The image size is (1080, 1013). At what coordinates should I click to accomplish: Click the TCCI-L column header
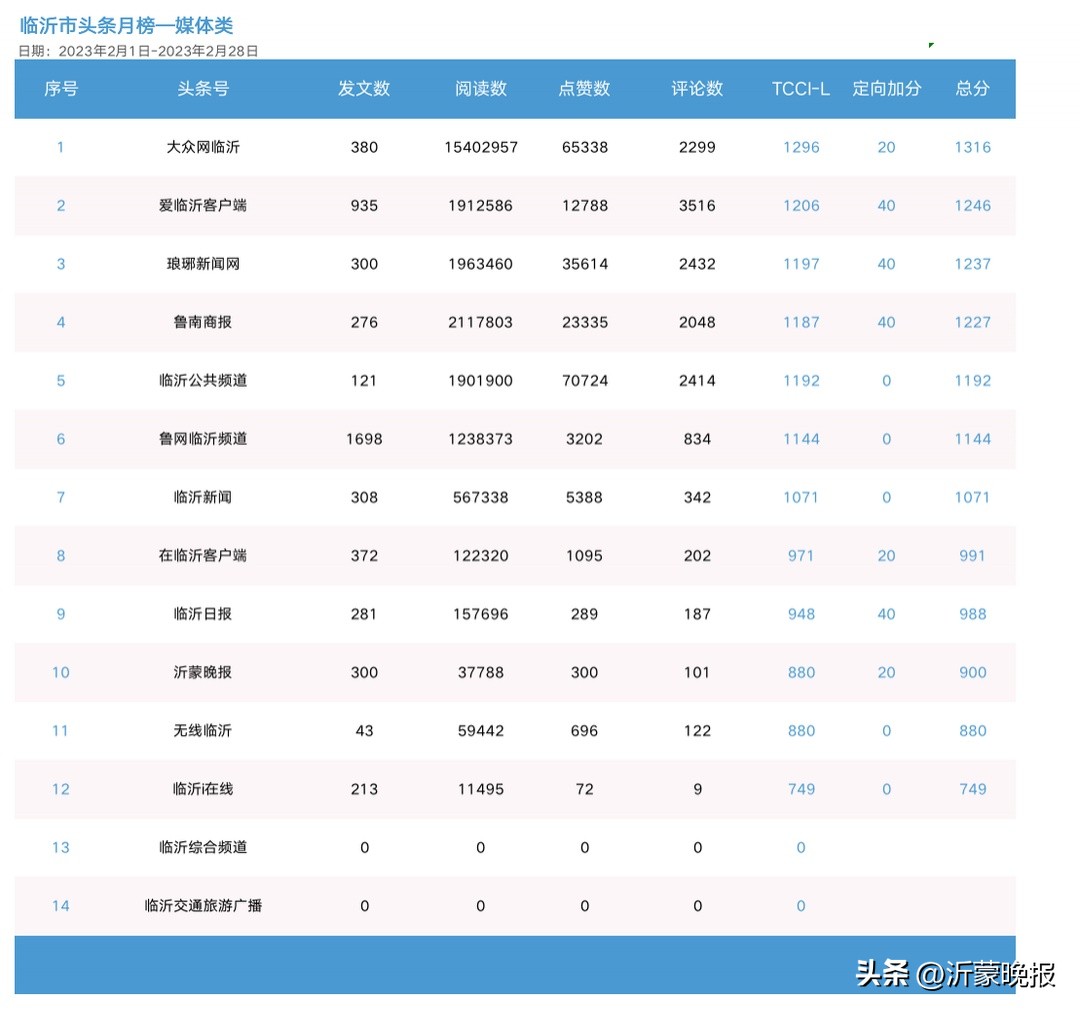pos(800,89)
